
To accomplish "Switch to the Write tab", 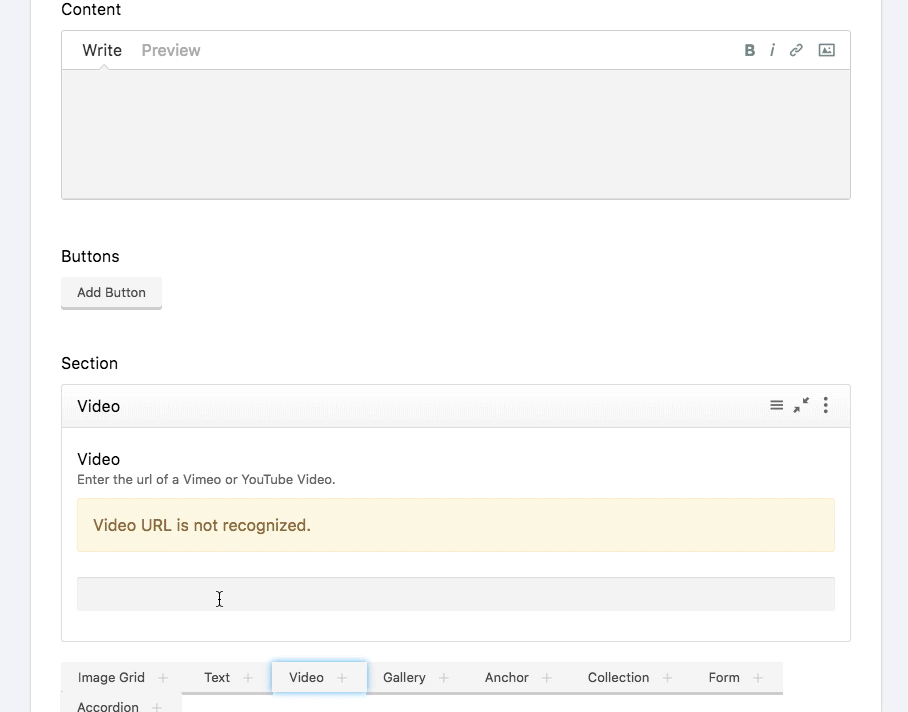I will click(x=102, y=50).
